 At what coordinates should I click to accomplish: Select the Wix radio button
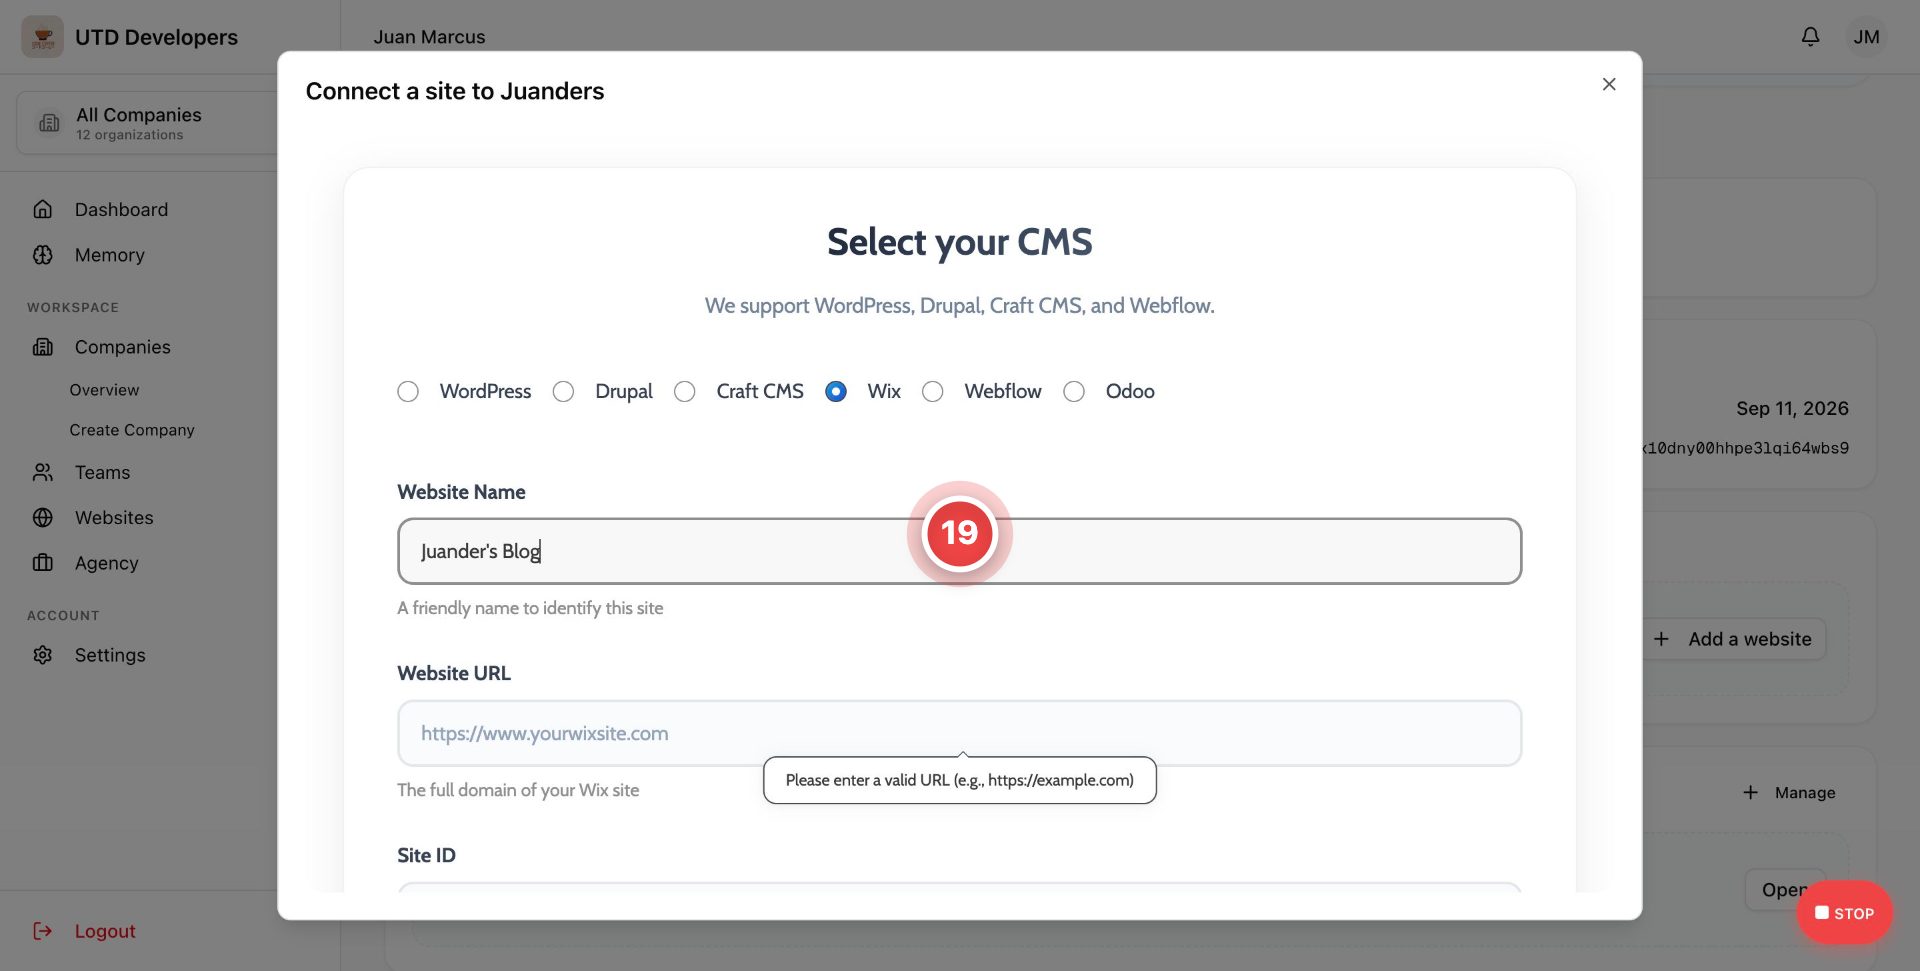click(x=836, y=391)
